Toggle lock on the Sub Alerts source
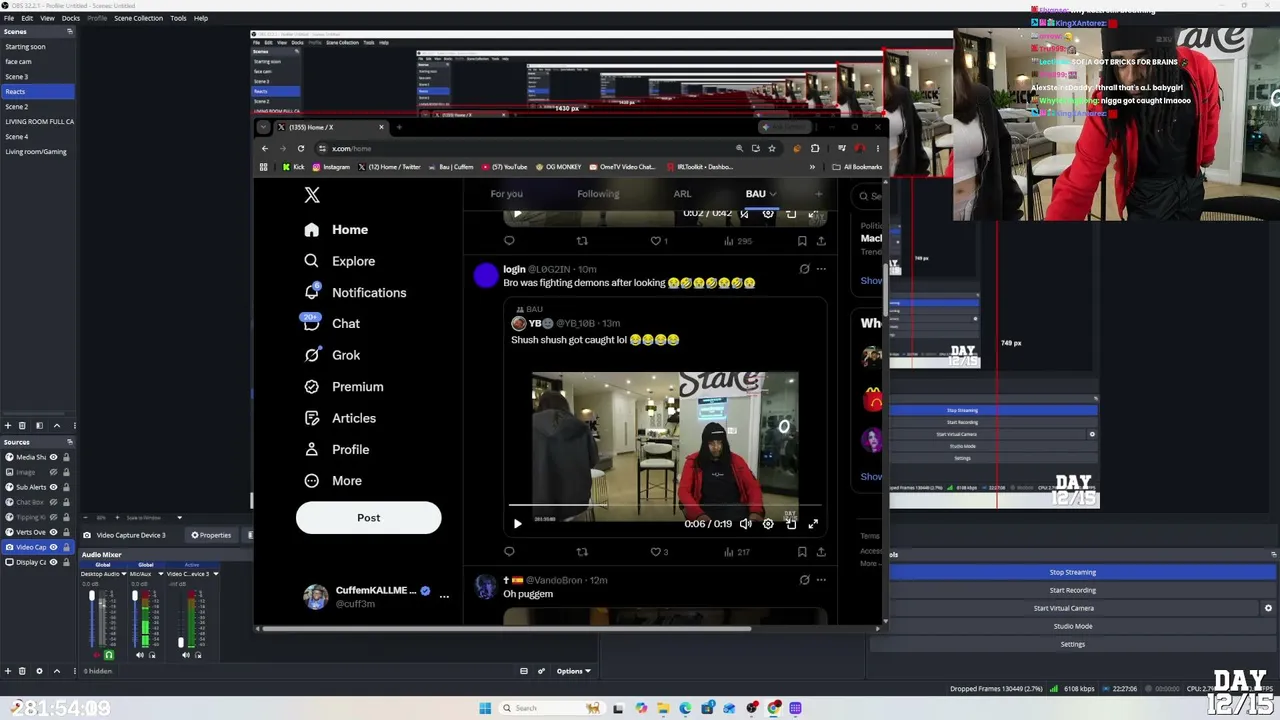Screen dimensions: 1280x720 [66, 487]
